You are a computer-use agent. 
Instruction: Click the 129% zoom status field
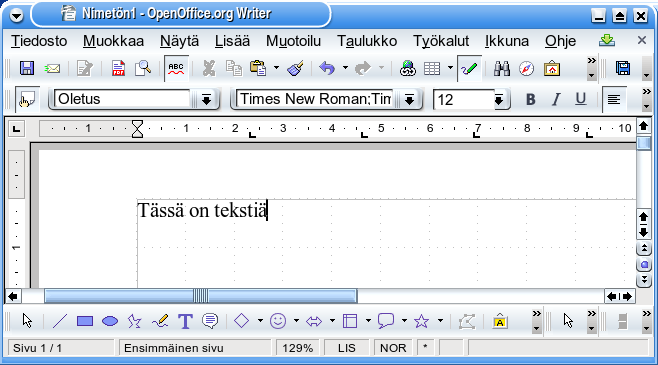[298, 348]
